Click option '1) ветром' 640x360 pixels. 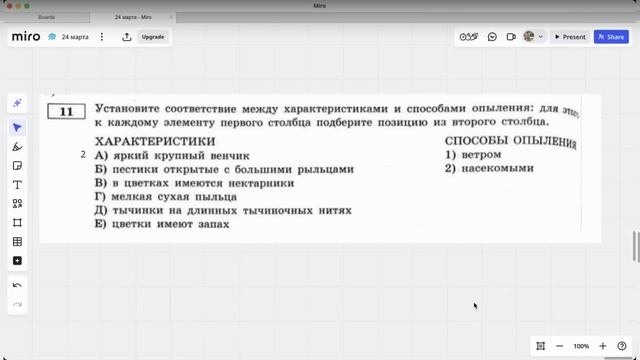[473, 155]
